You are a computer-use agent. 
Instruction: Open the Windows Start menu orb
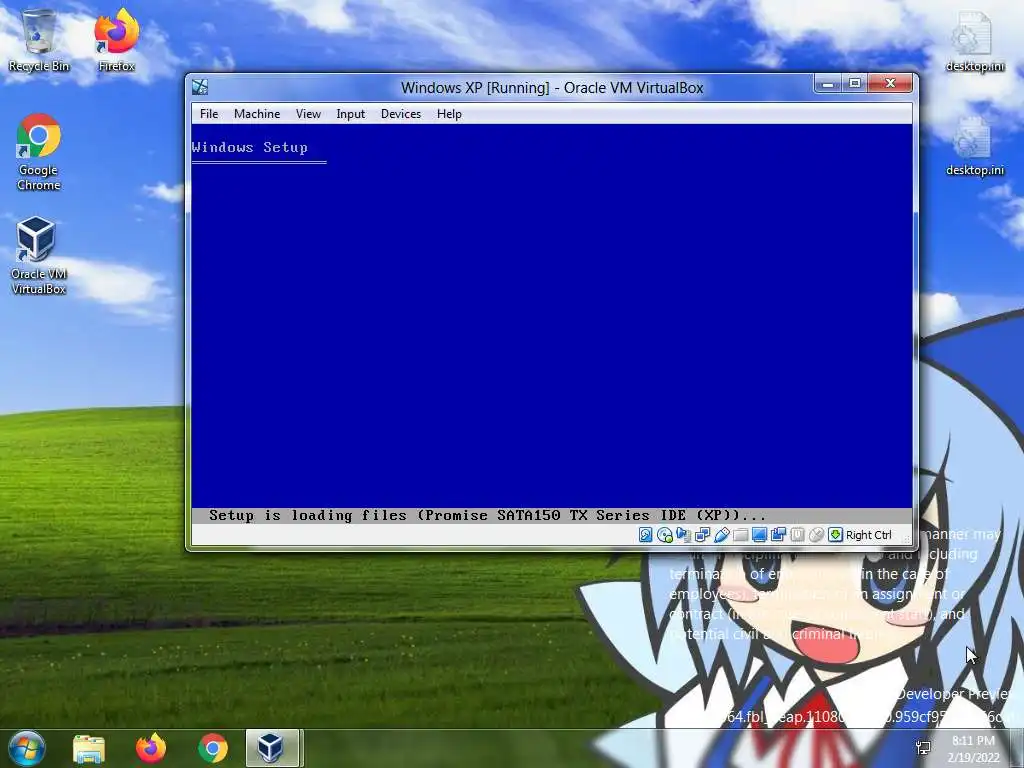click(x=27, y=748)
